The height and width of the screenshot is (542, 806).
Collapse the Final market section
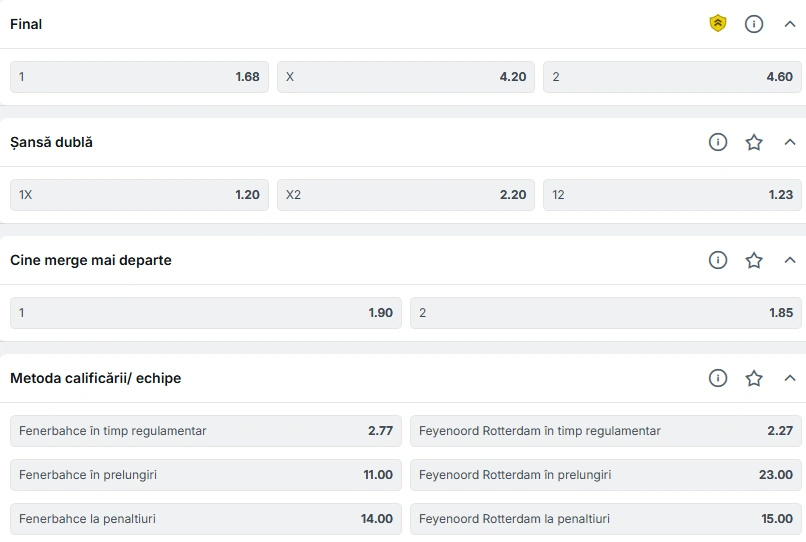pyautogui.click(x=790, y=24)
